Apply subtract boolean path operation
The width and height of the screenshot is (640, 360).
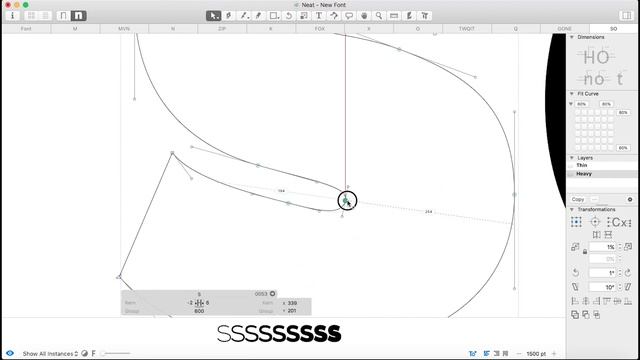pos(586,315)
